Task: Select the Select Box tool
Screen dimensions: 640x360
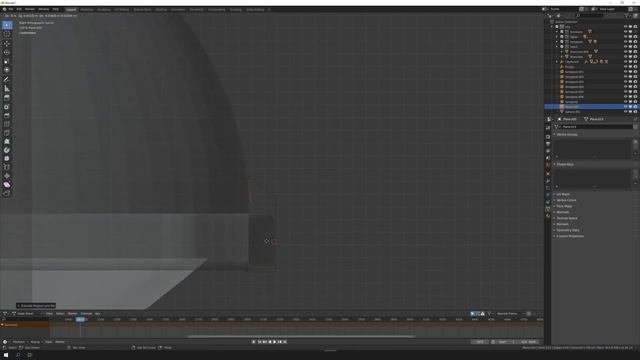Action: click(x=7, y=25)
